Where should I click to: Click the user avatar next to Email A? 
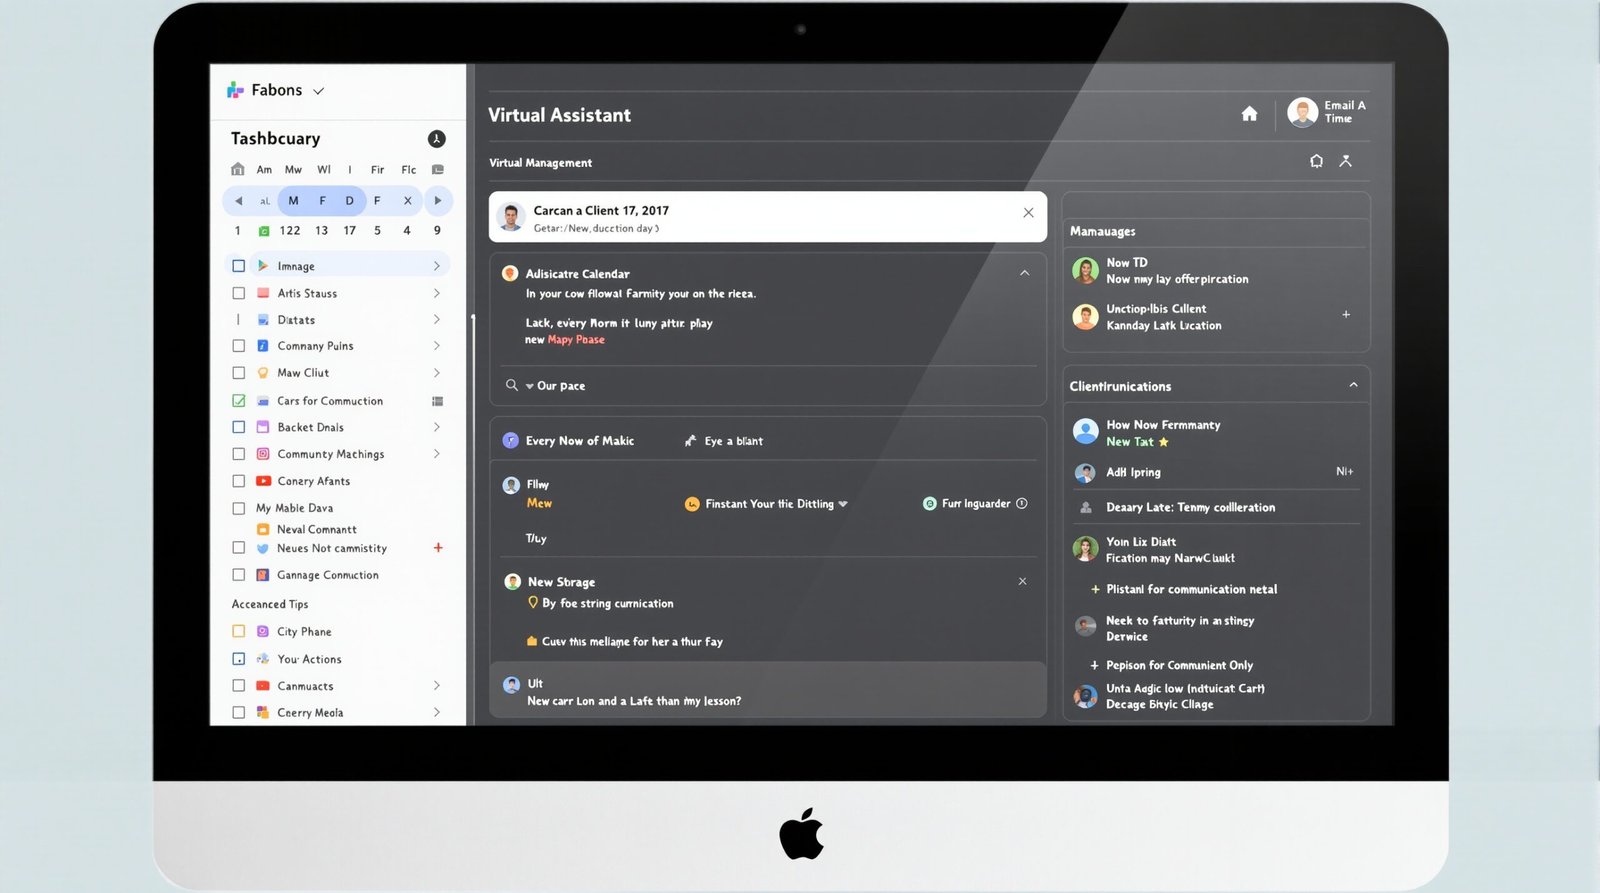[x=1302, y=112]
